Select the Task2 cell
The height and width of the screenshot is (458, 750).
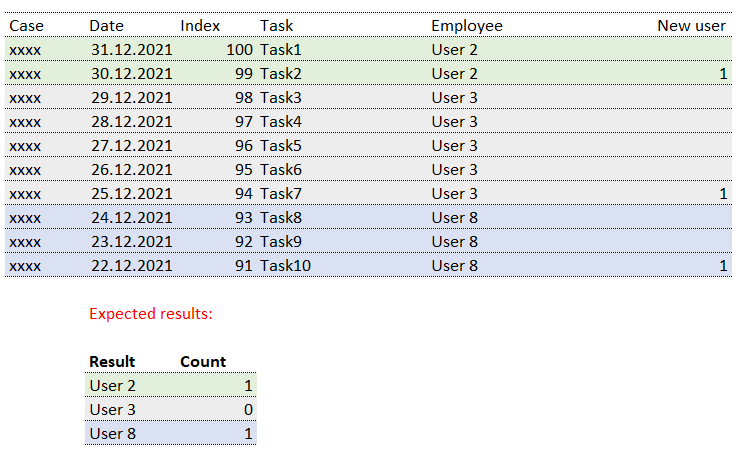point(281,74)
